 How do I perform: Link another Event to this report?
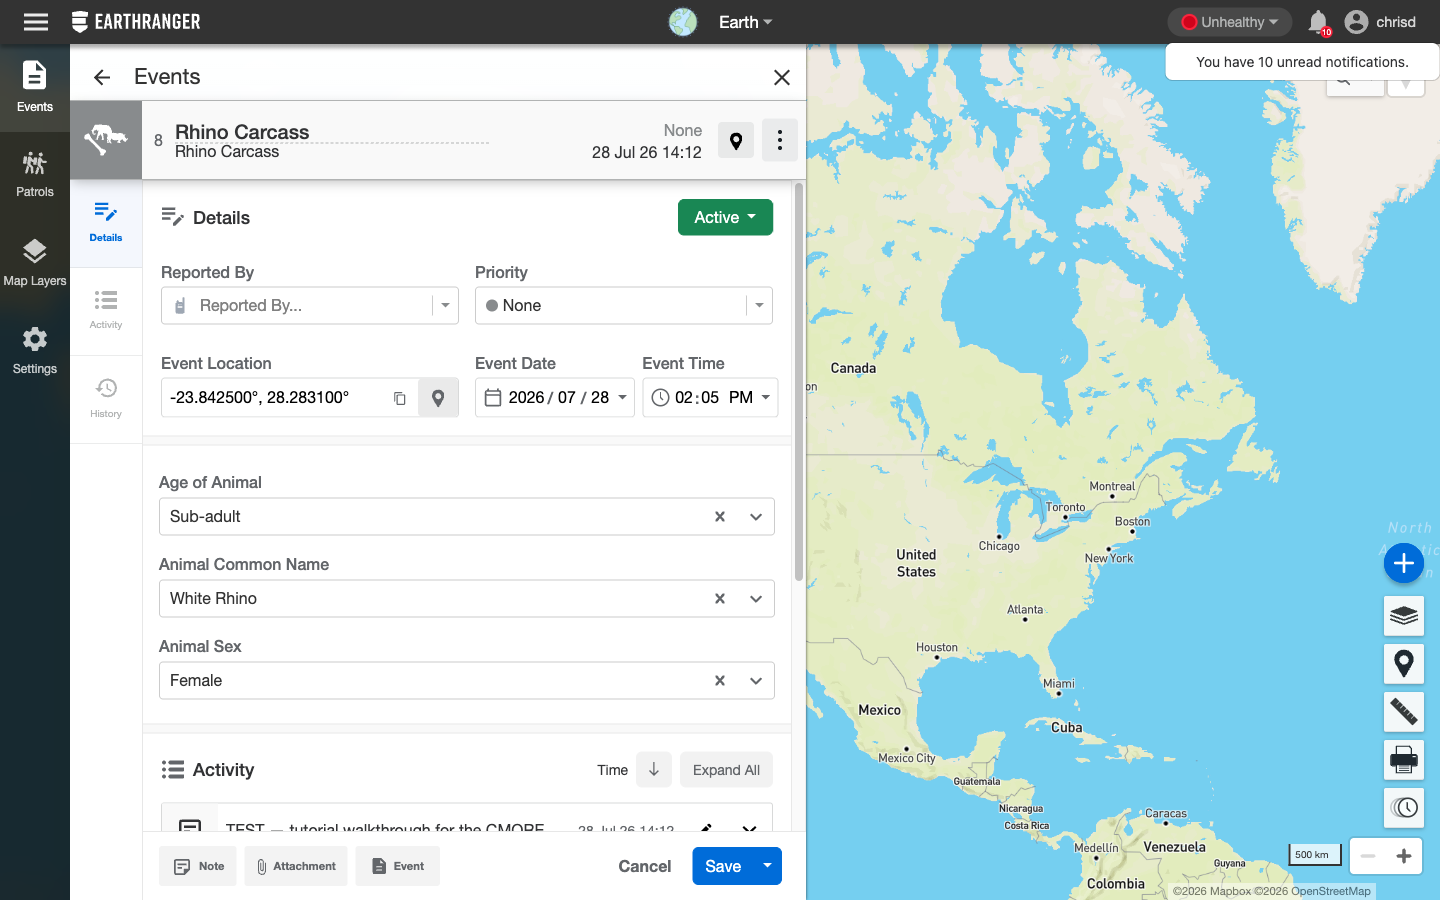[x=398, y=866]
